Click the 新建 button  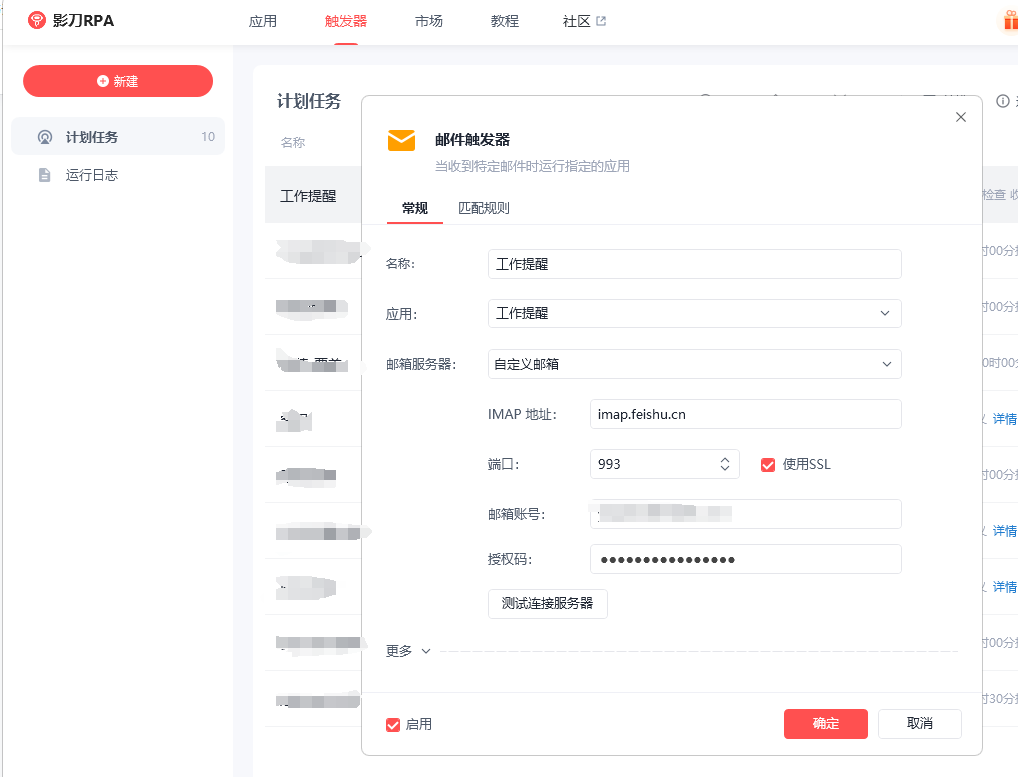pyautogui.click(x=118, y=81)
